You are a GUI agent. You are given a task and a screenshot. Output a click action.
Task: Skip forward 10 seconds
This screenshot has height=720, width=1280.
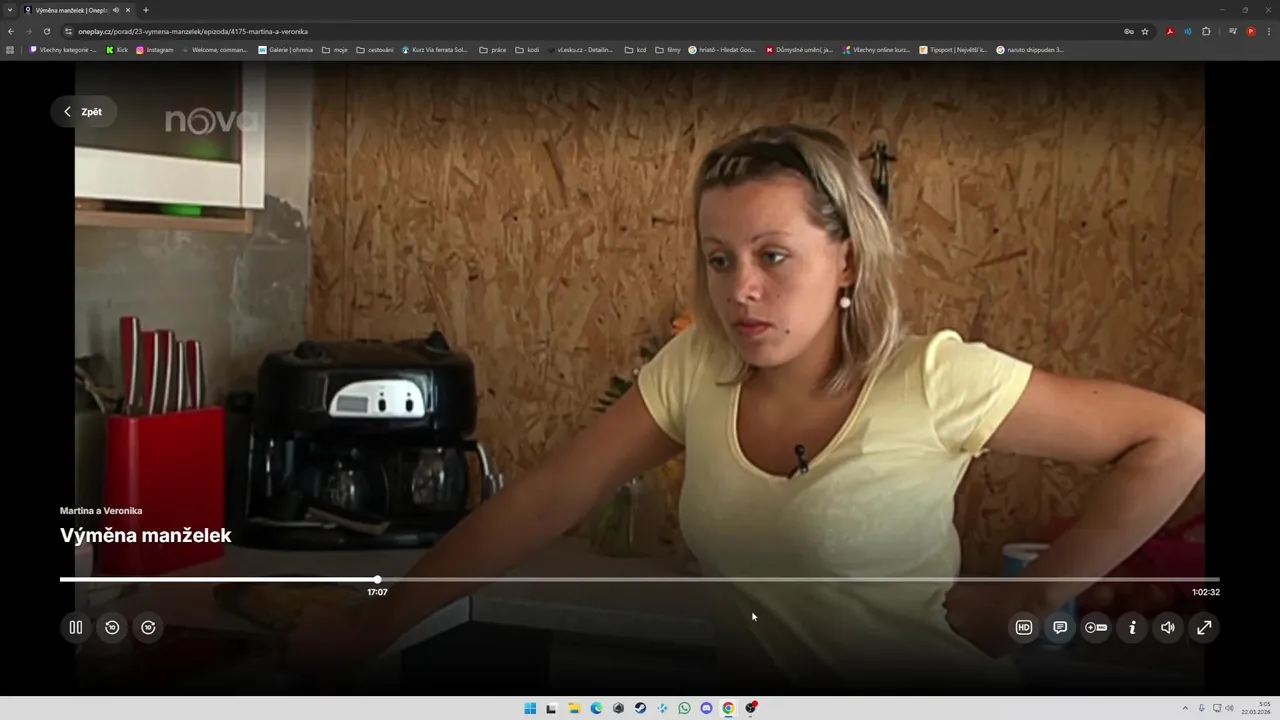pyautogui.click(x=148, y=627)
